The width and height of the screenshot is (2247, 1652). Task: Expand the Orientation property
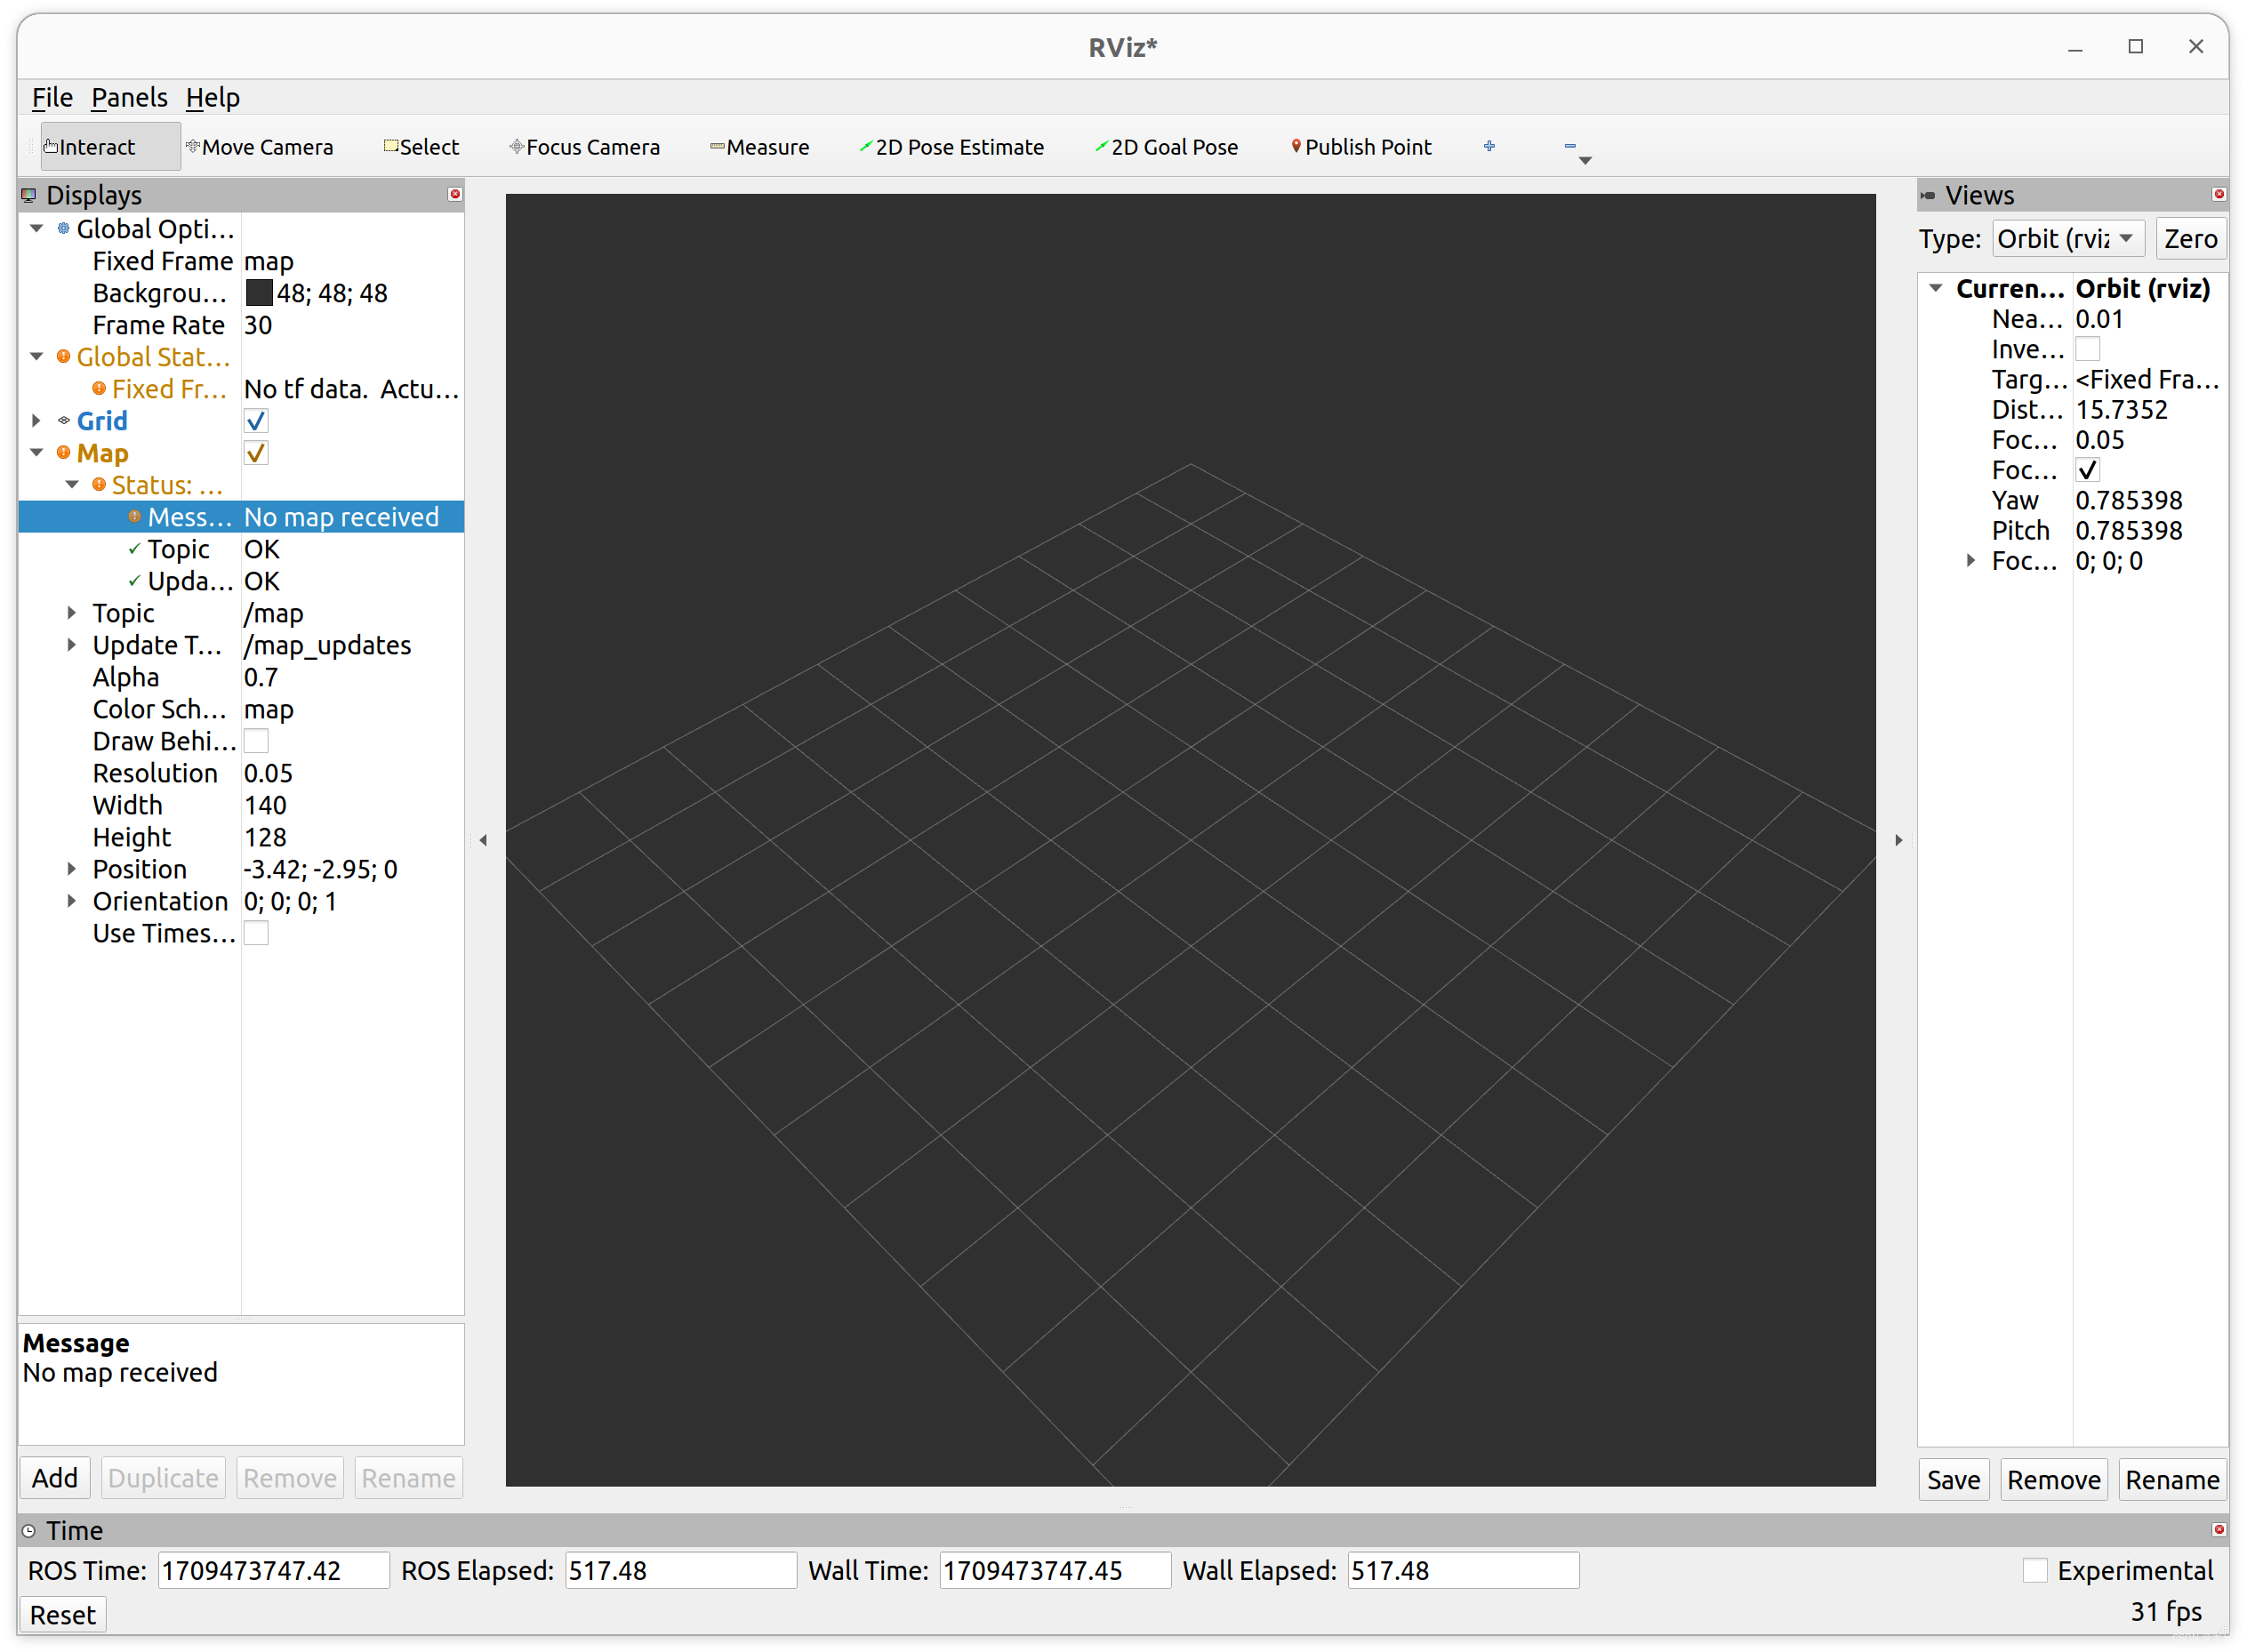(72, 900)
